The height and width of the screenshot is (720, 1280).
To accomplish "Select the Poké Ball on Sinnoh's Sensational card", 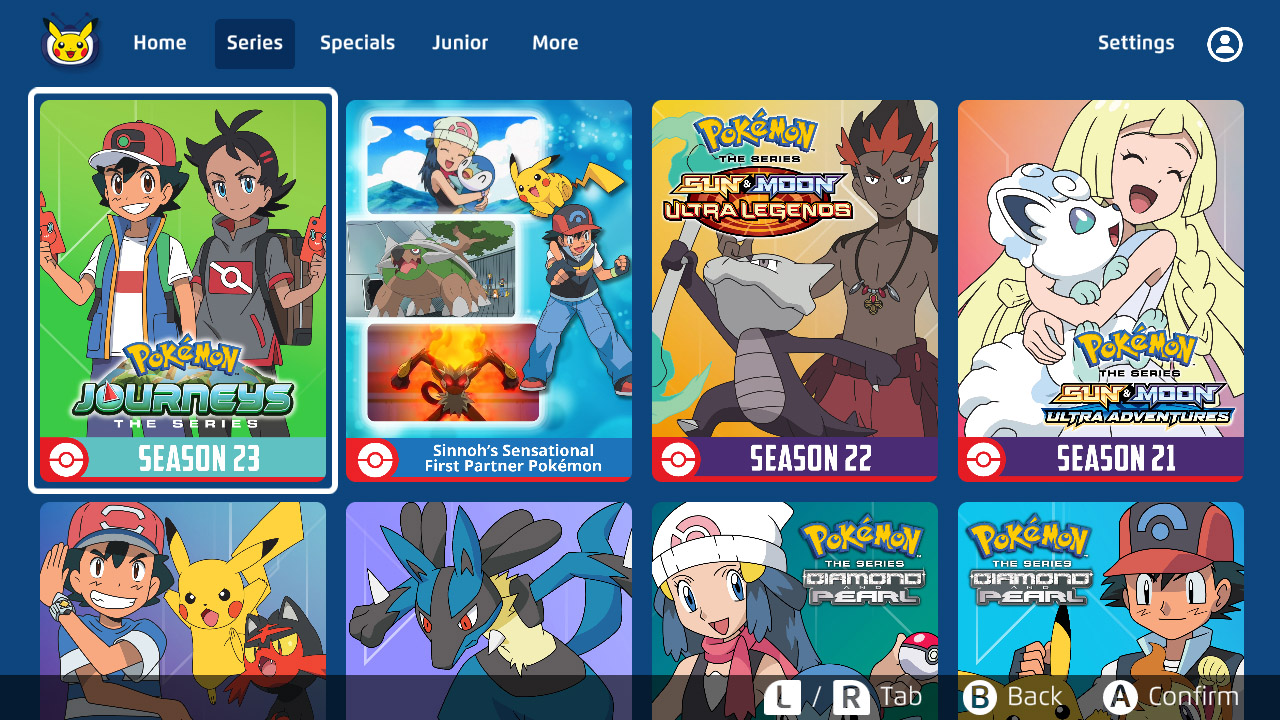I will [375, 460].
